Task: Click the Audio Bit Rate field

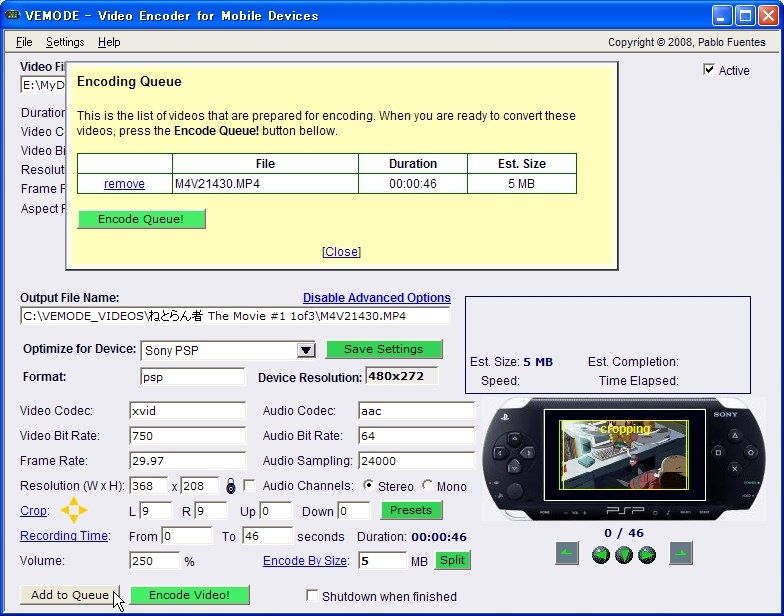Action: click(x=416, y=436)
